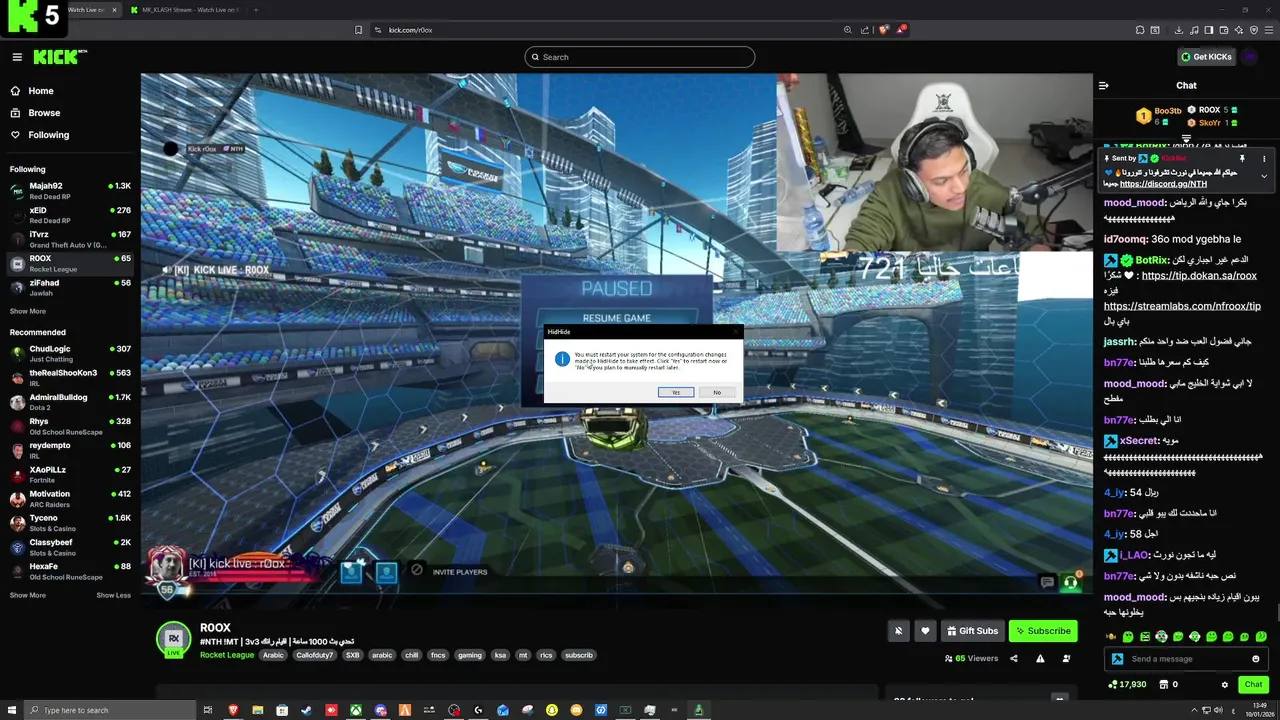
Task: Open Majah92's channel from the Following list
Action: 70,190
